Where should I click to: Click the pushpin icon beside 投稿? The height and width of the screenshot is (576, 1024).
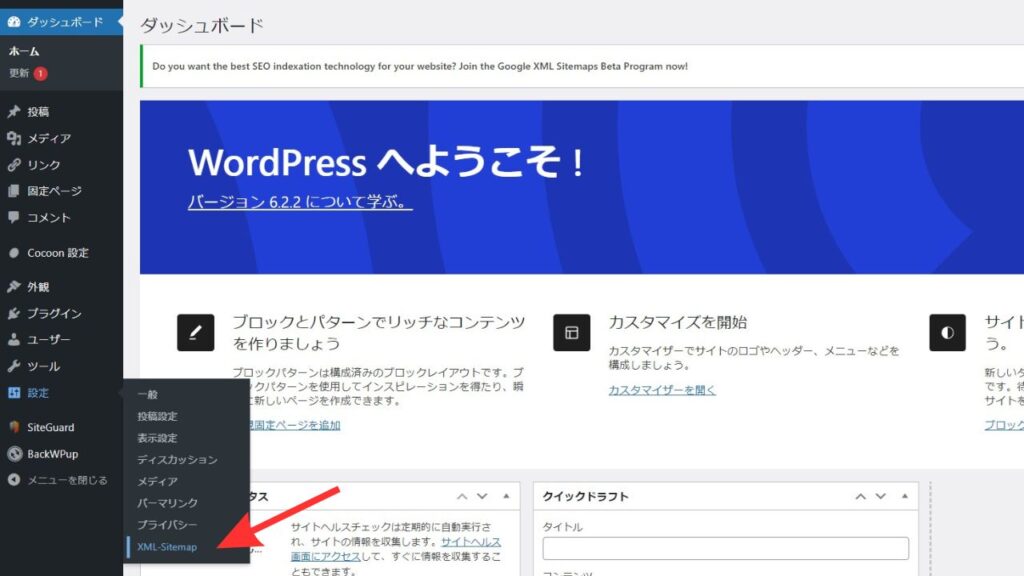[x=14, y=112]
